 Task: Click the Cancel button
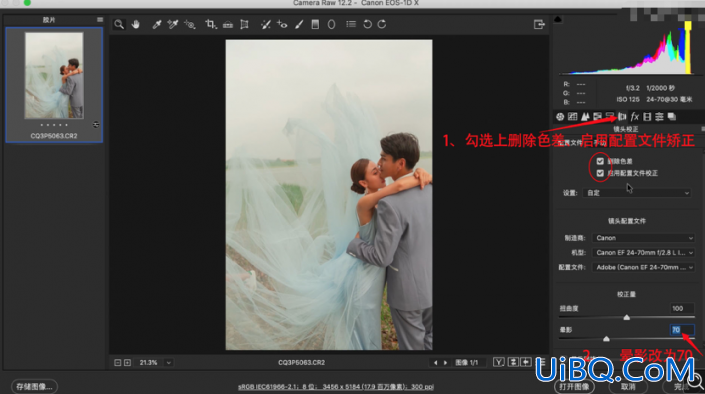click(x=628, y=386)
